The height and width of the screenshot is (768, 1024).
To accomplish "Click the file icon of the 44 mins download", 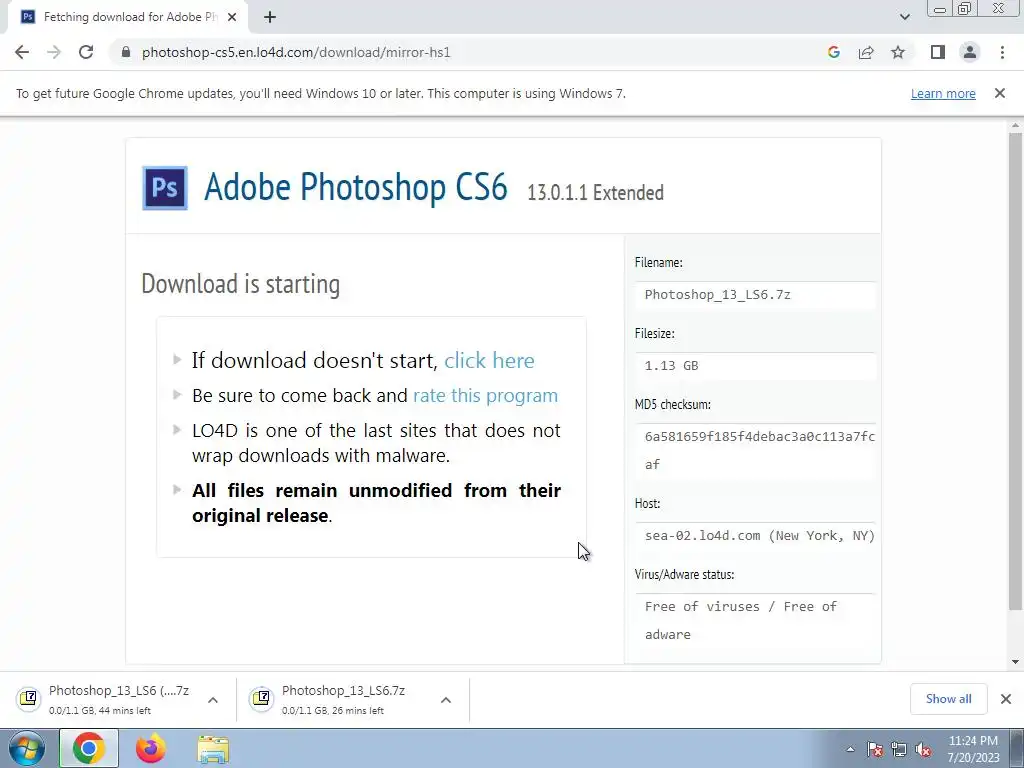I will tap(29, 699).
